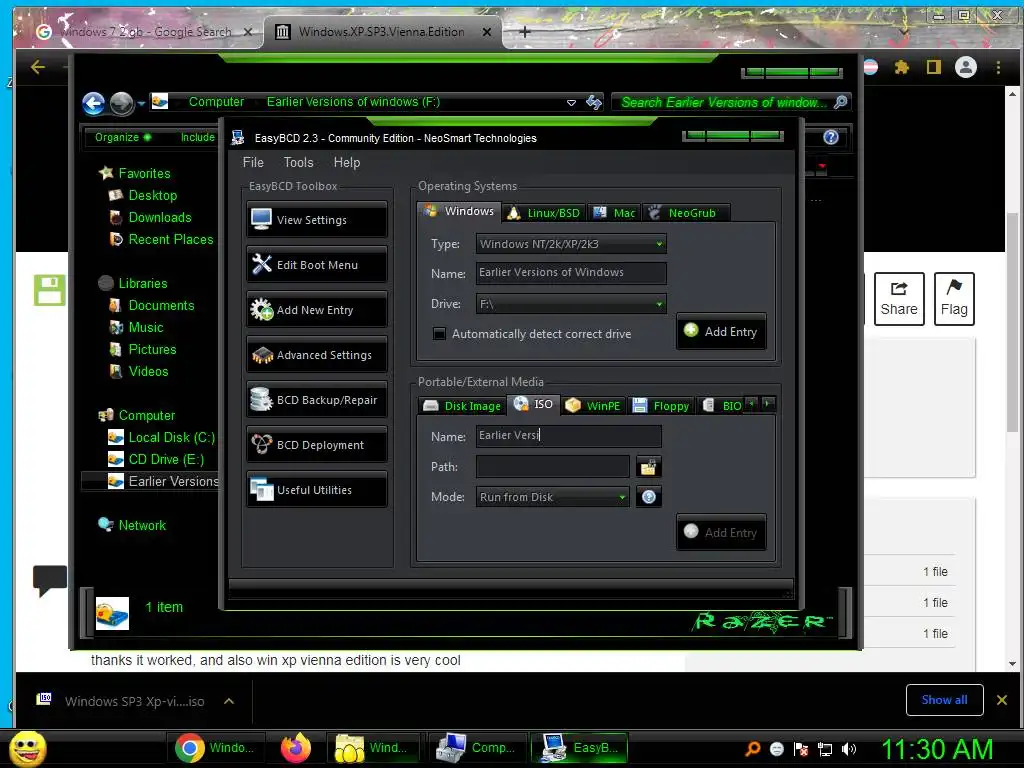This screenshot has height=768, width=1024.
Task: Select Local Disk (C:) in sidebar
Action: point(161,438)
